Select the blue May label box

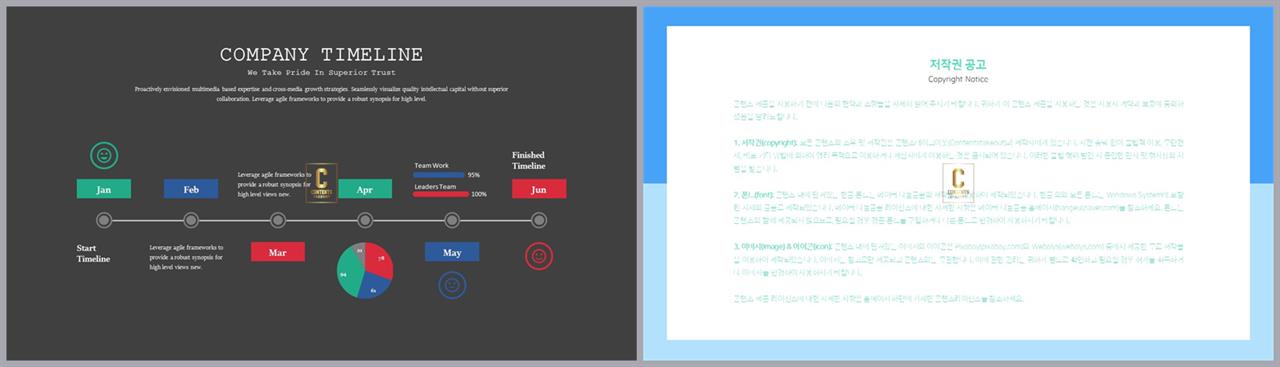point(452,252)
